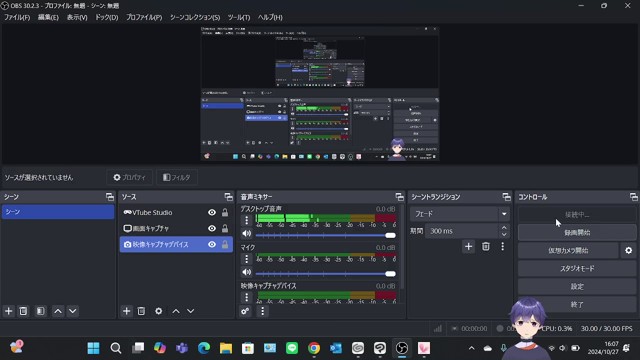Pop out the シーン dock

pos(110,197)
